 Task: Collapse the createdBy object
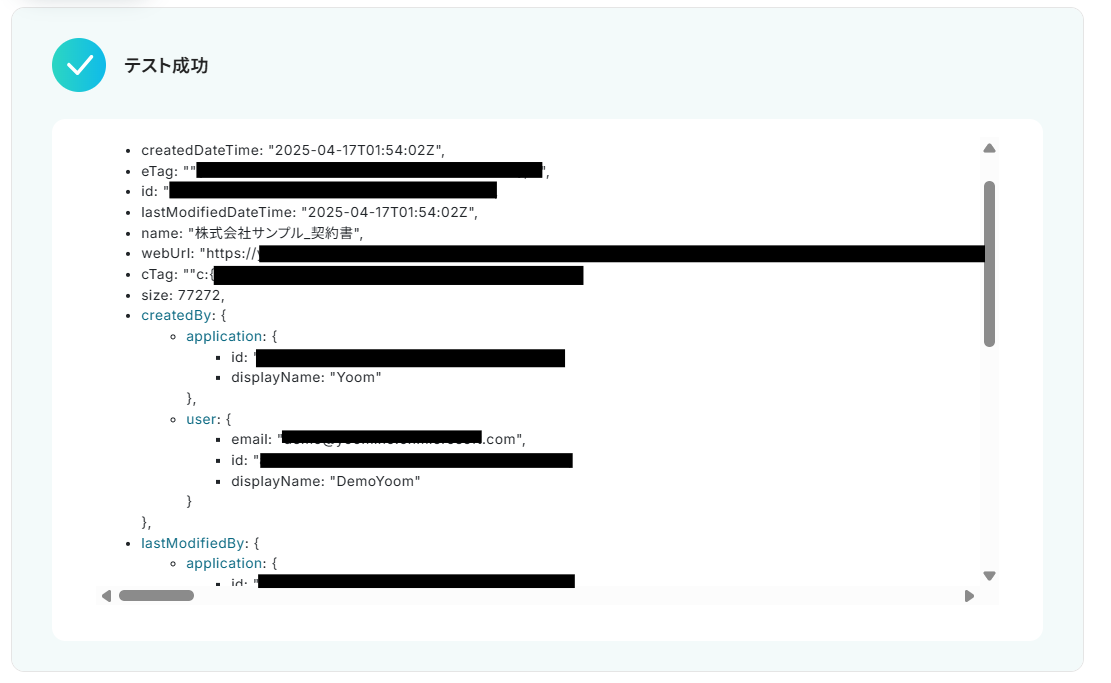(x=176, y=315)
